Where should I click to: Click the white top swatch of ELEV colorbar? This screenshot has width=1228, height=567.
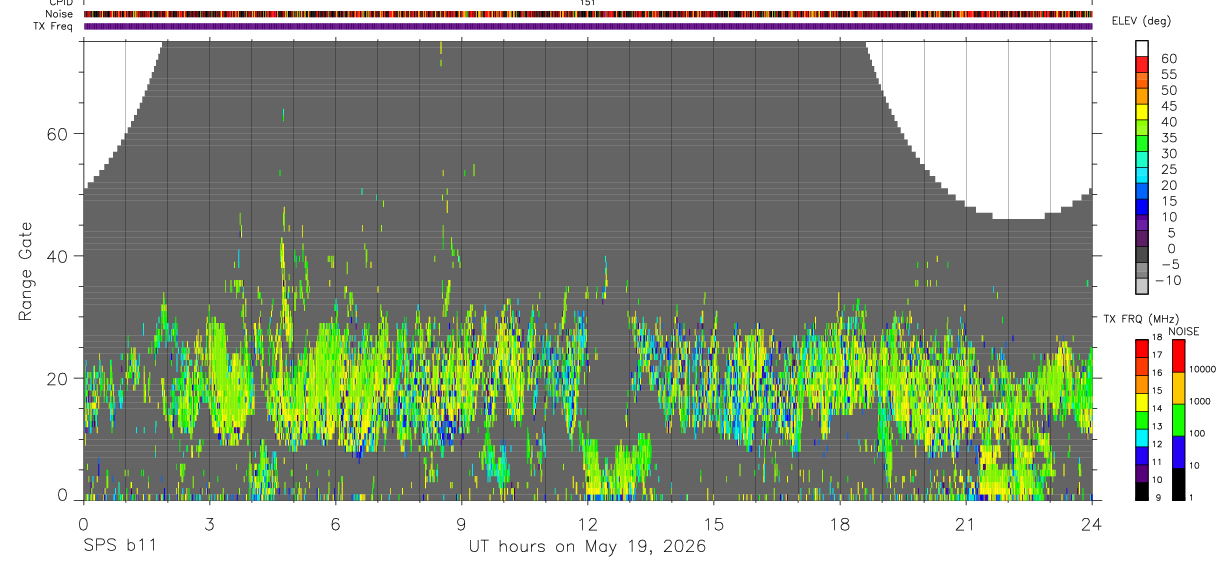point(1142,48)
